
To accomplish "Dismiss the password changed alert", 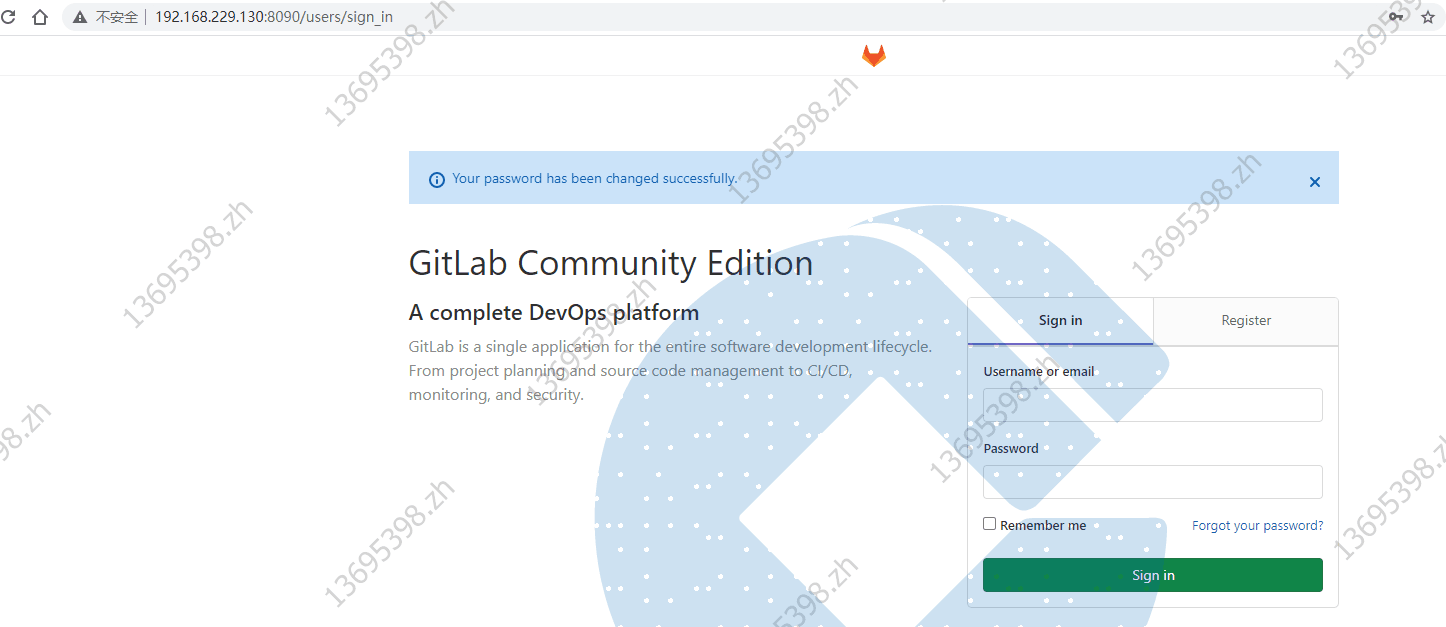I will (x=1315, y=182).
